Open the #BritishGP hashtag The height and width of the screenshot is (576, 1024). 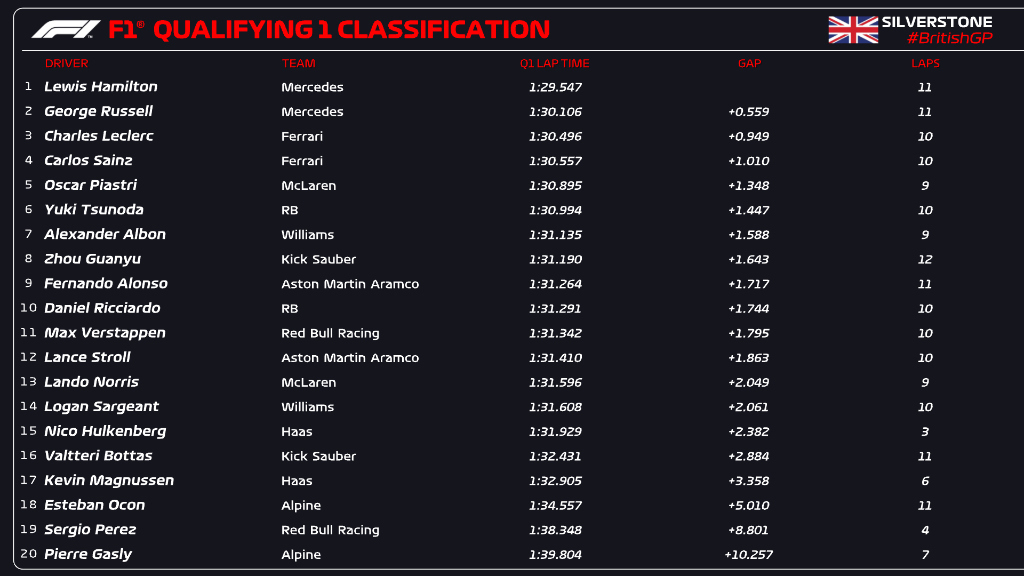click(x=949, y=38)
